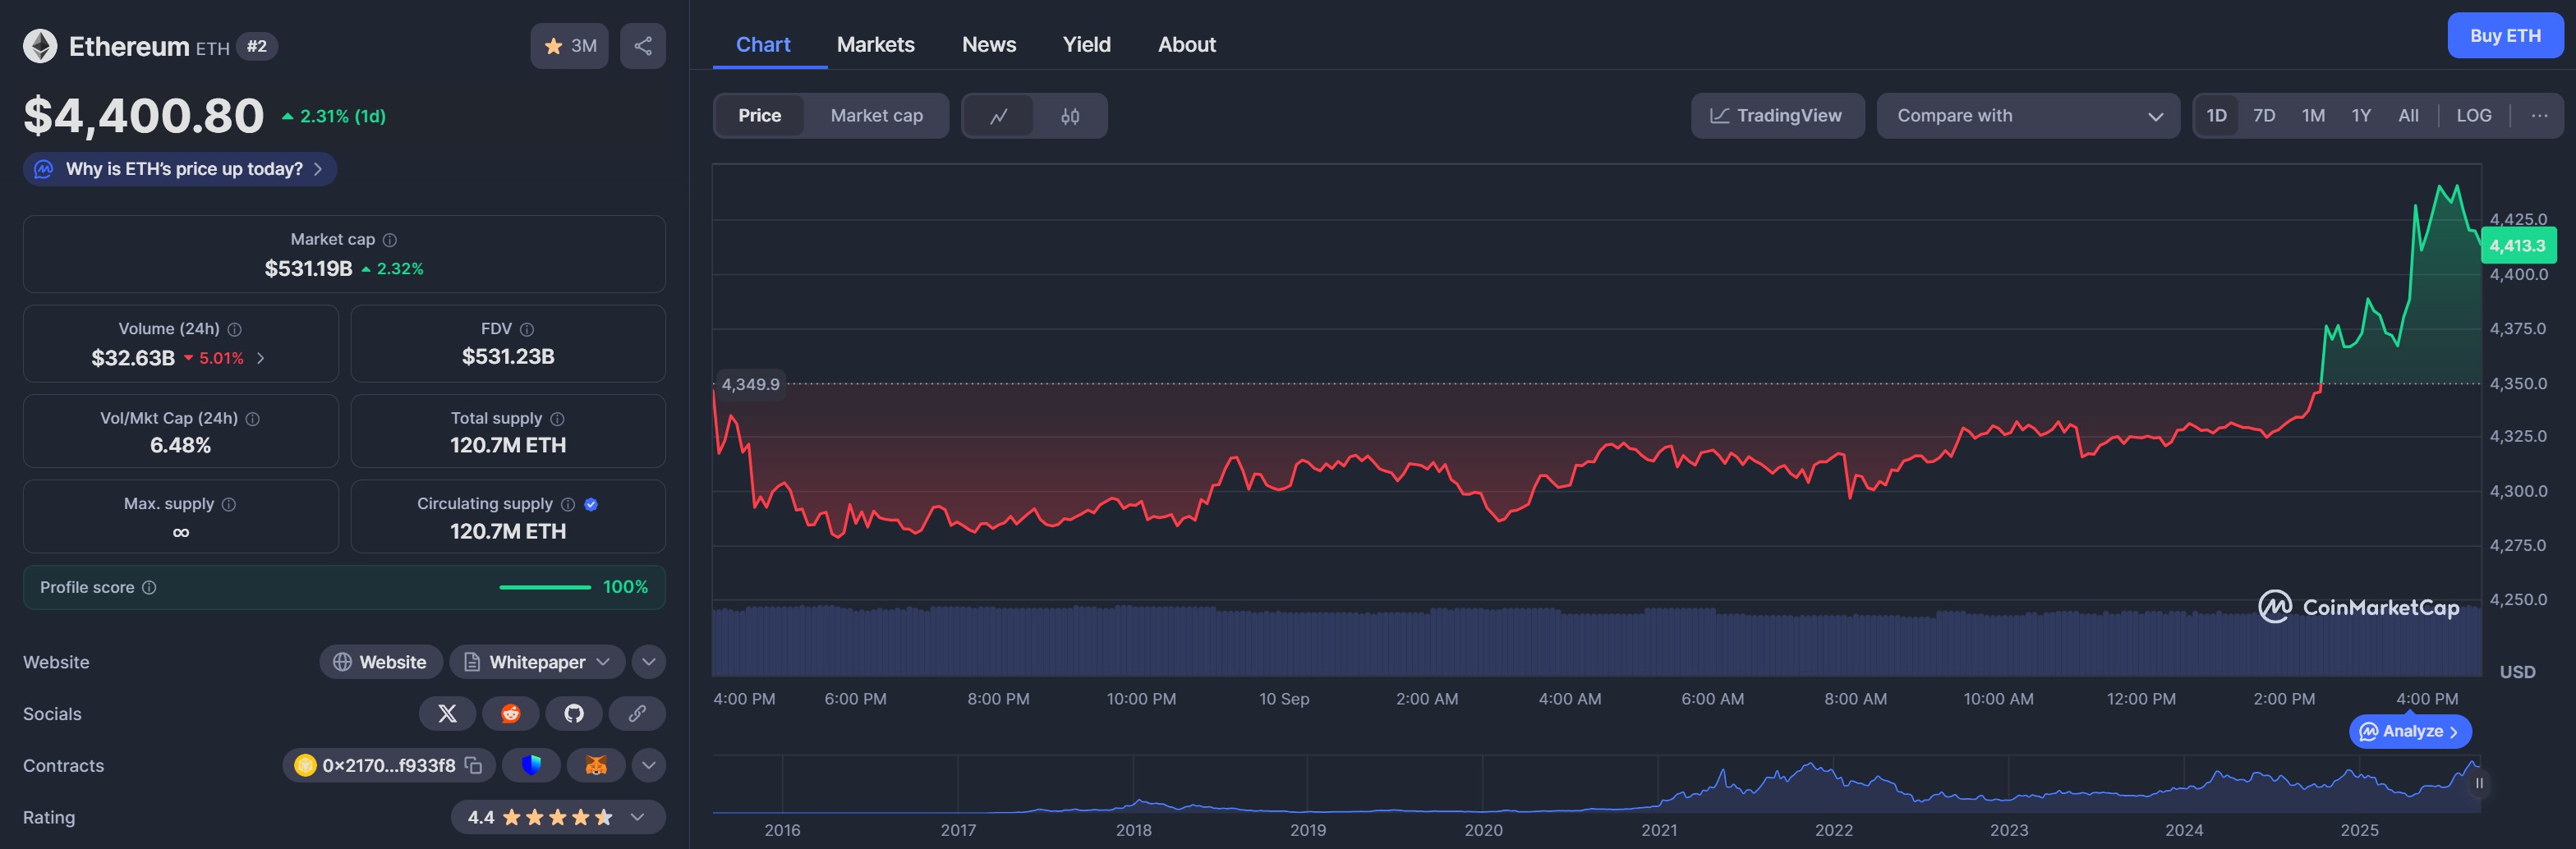Expand the Whitepaper dropdown
This screenshot has width=2576, height=849.
(537, 662)
